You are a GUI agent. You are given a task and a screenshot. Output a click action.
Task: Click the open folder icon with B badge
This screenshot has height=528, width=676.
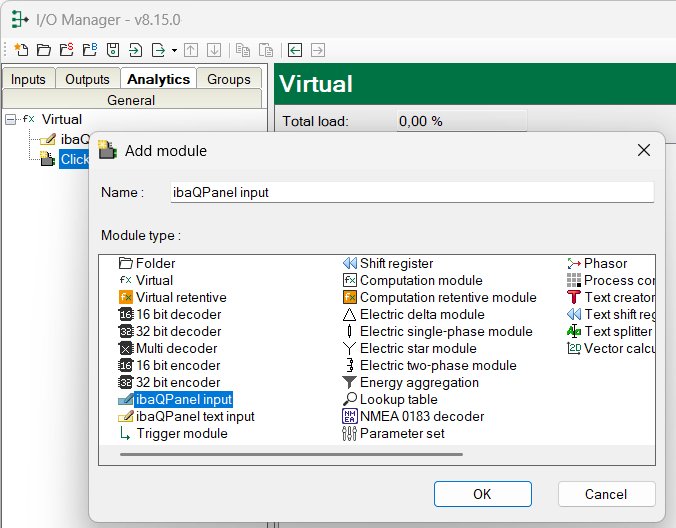(90, 50)
